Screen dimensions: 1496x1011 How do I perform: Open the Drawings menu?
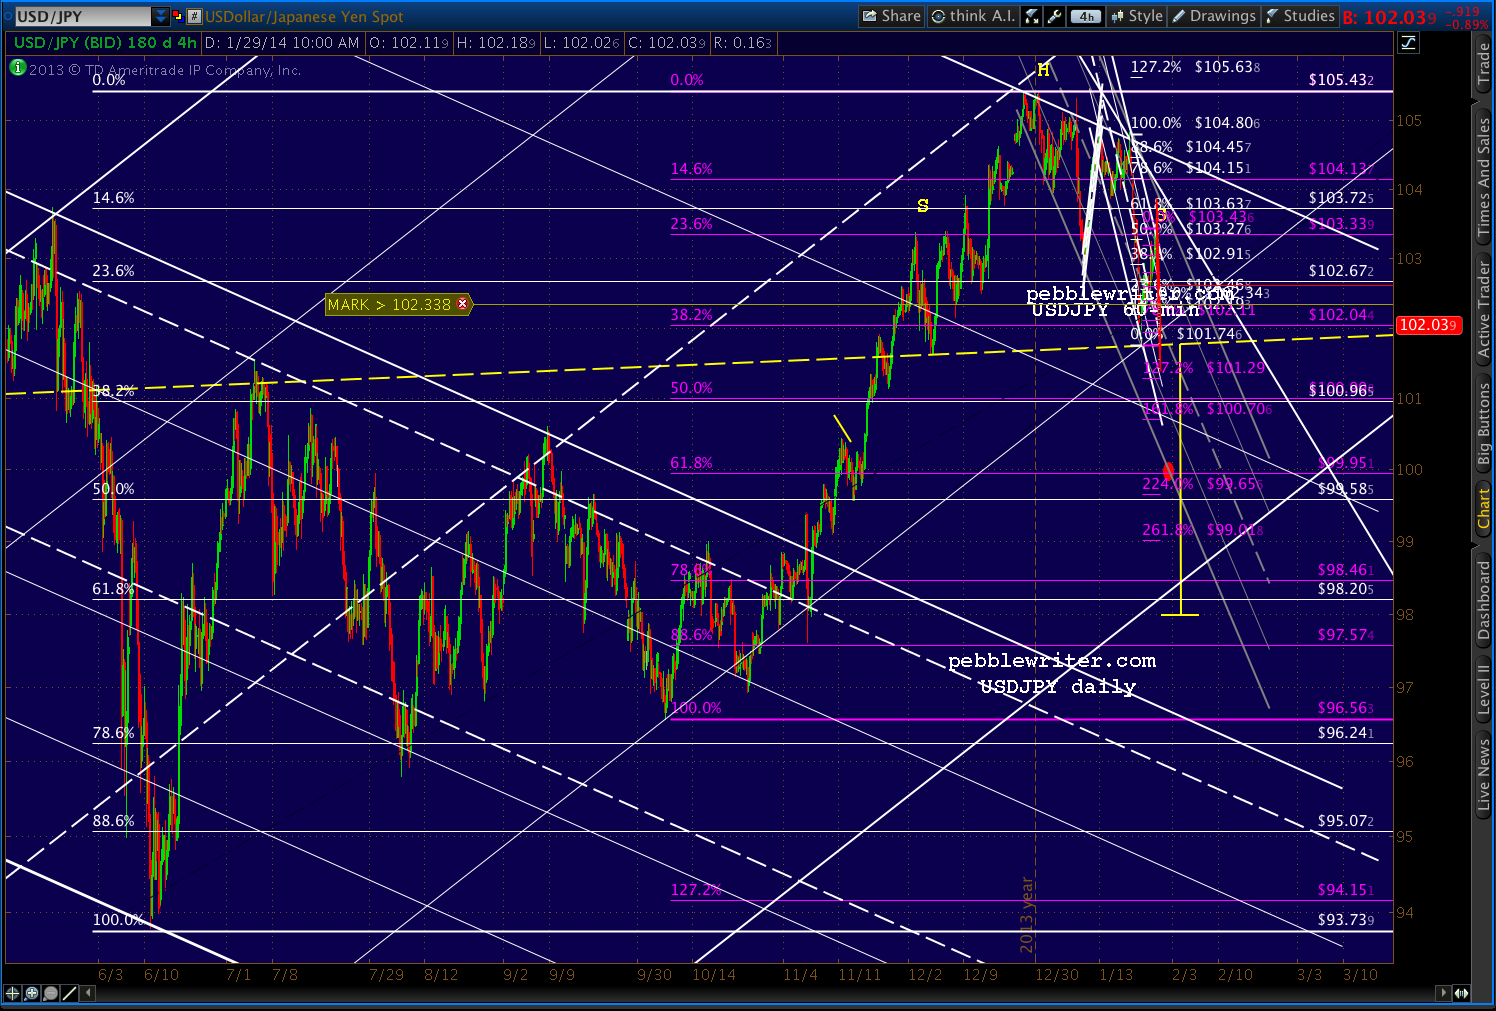(x=1213, y=16)
